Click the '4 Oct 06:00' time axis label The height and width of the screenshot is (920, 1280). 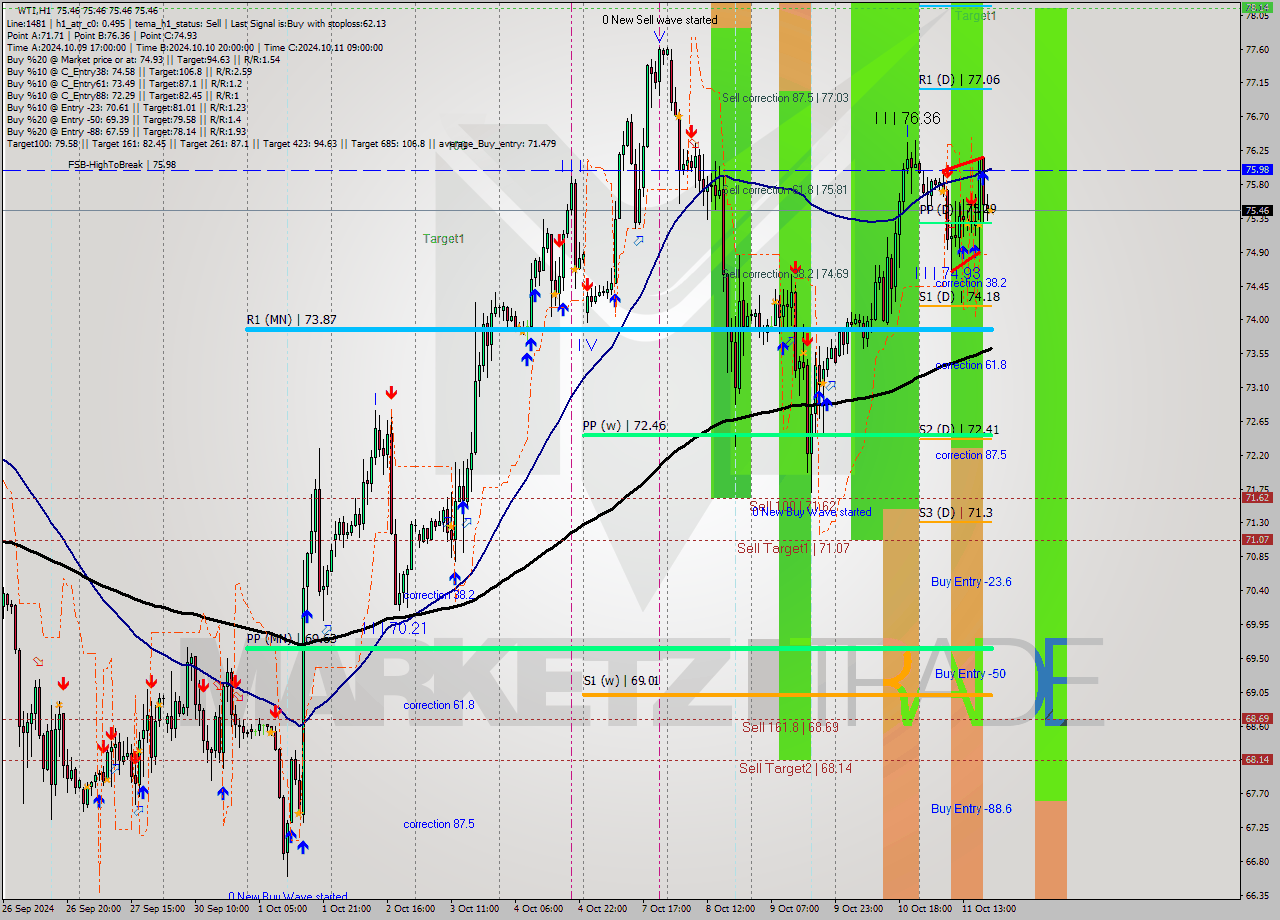[539, 909]
